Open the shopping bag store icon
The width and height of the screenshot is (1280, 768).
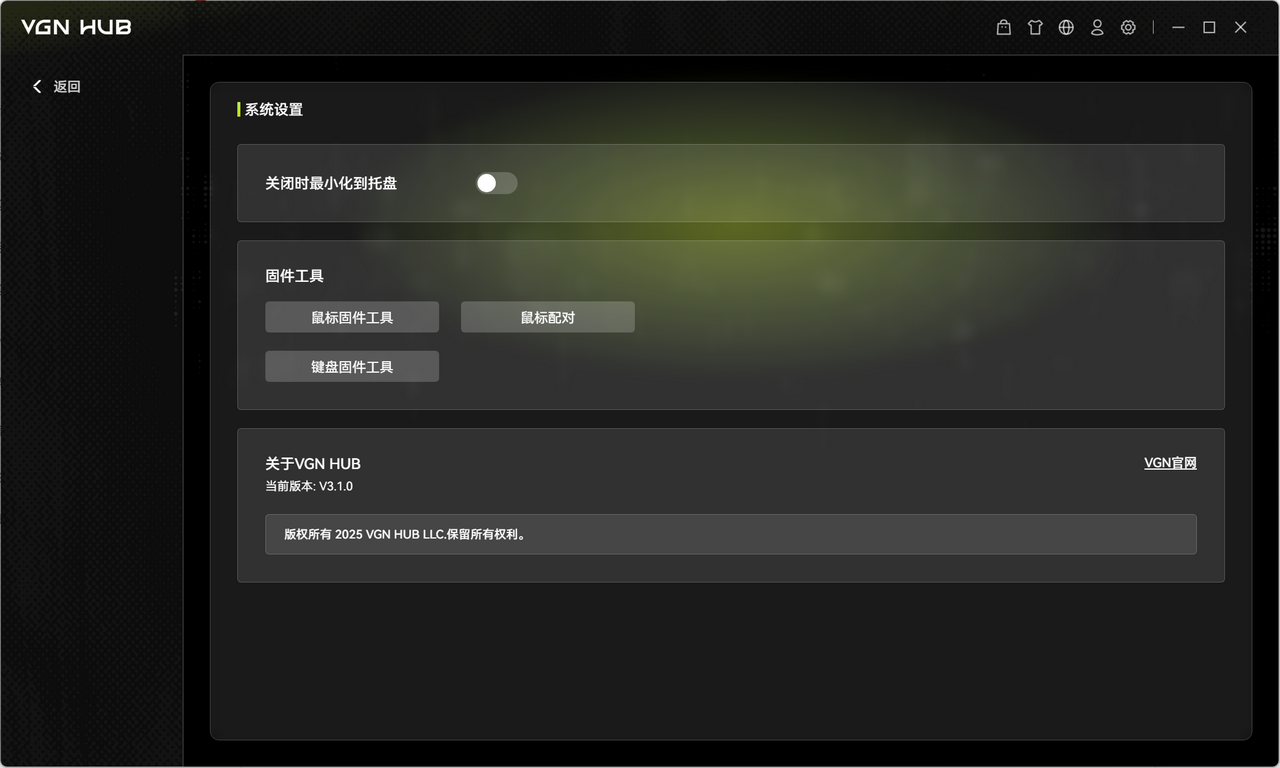tap(1004, 28)
